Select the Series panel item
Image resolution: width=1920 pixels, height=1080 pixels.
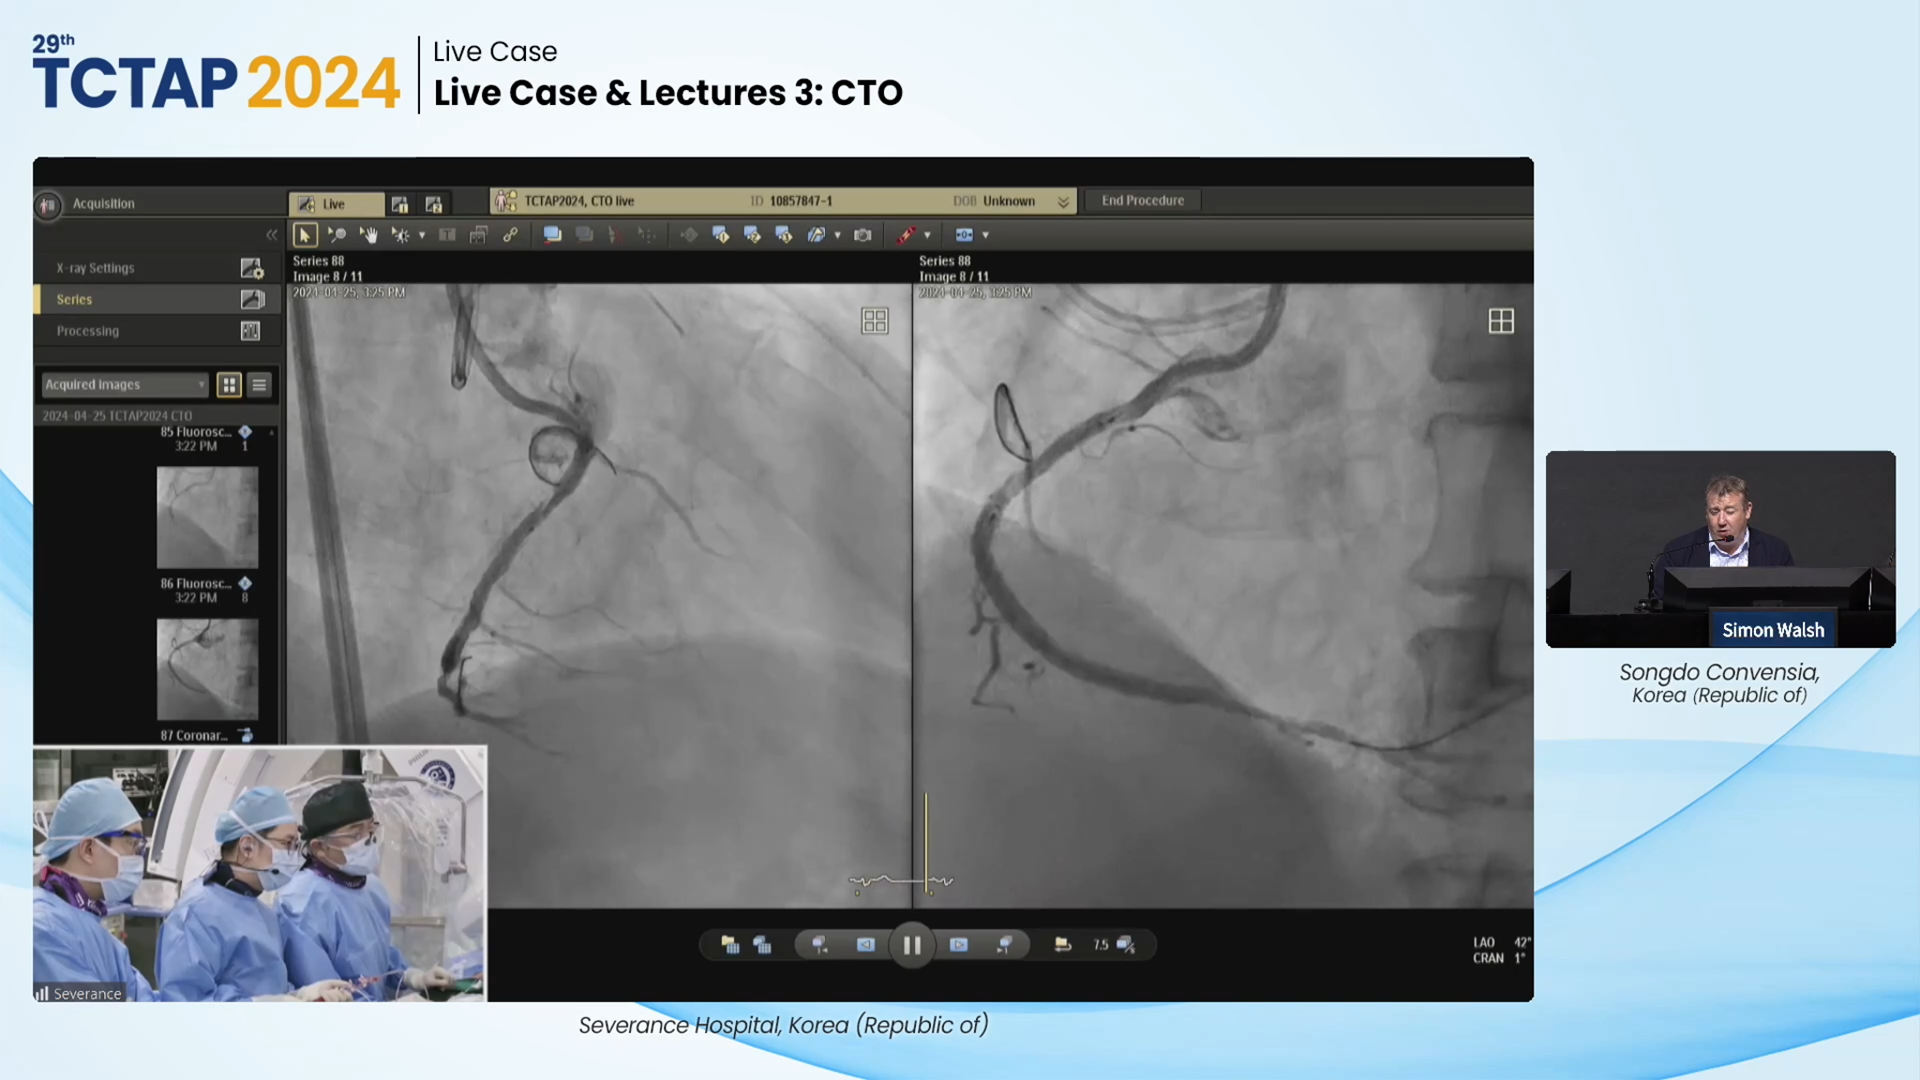[157, 299]
